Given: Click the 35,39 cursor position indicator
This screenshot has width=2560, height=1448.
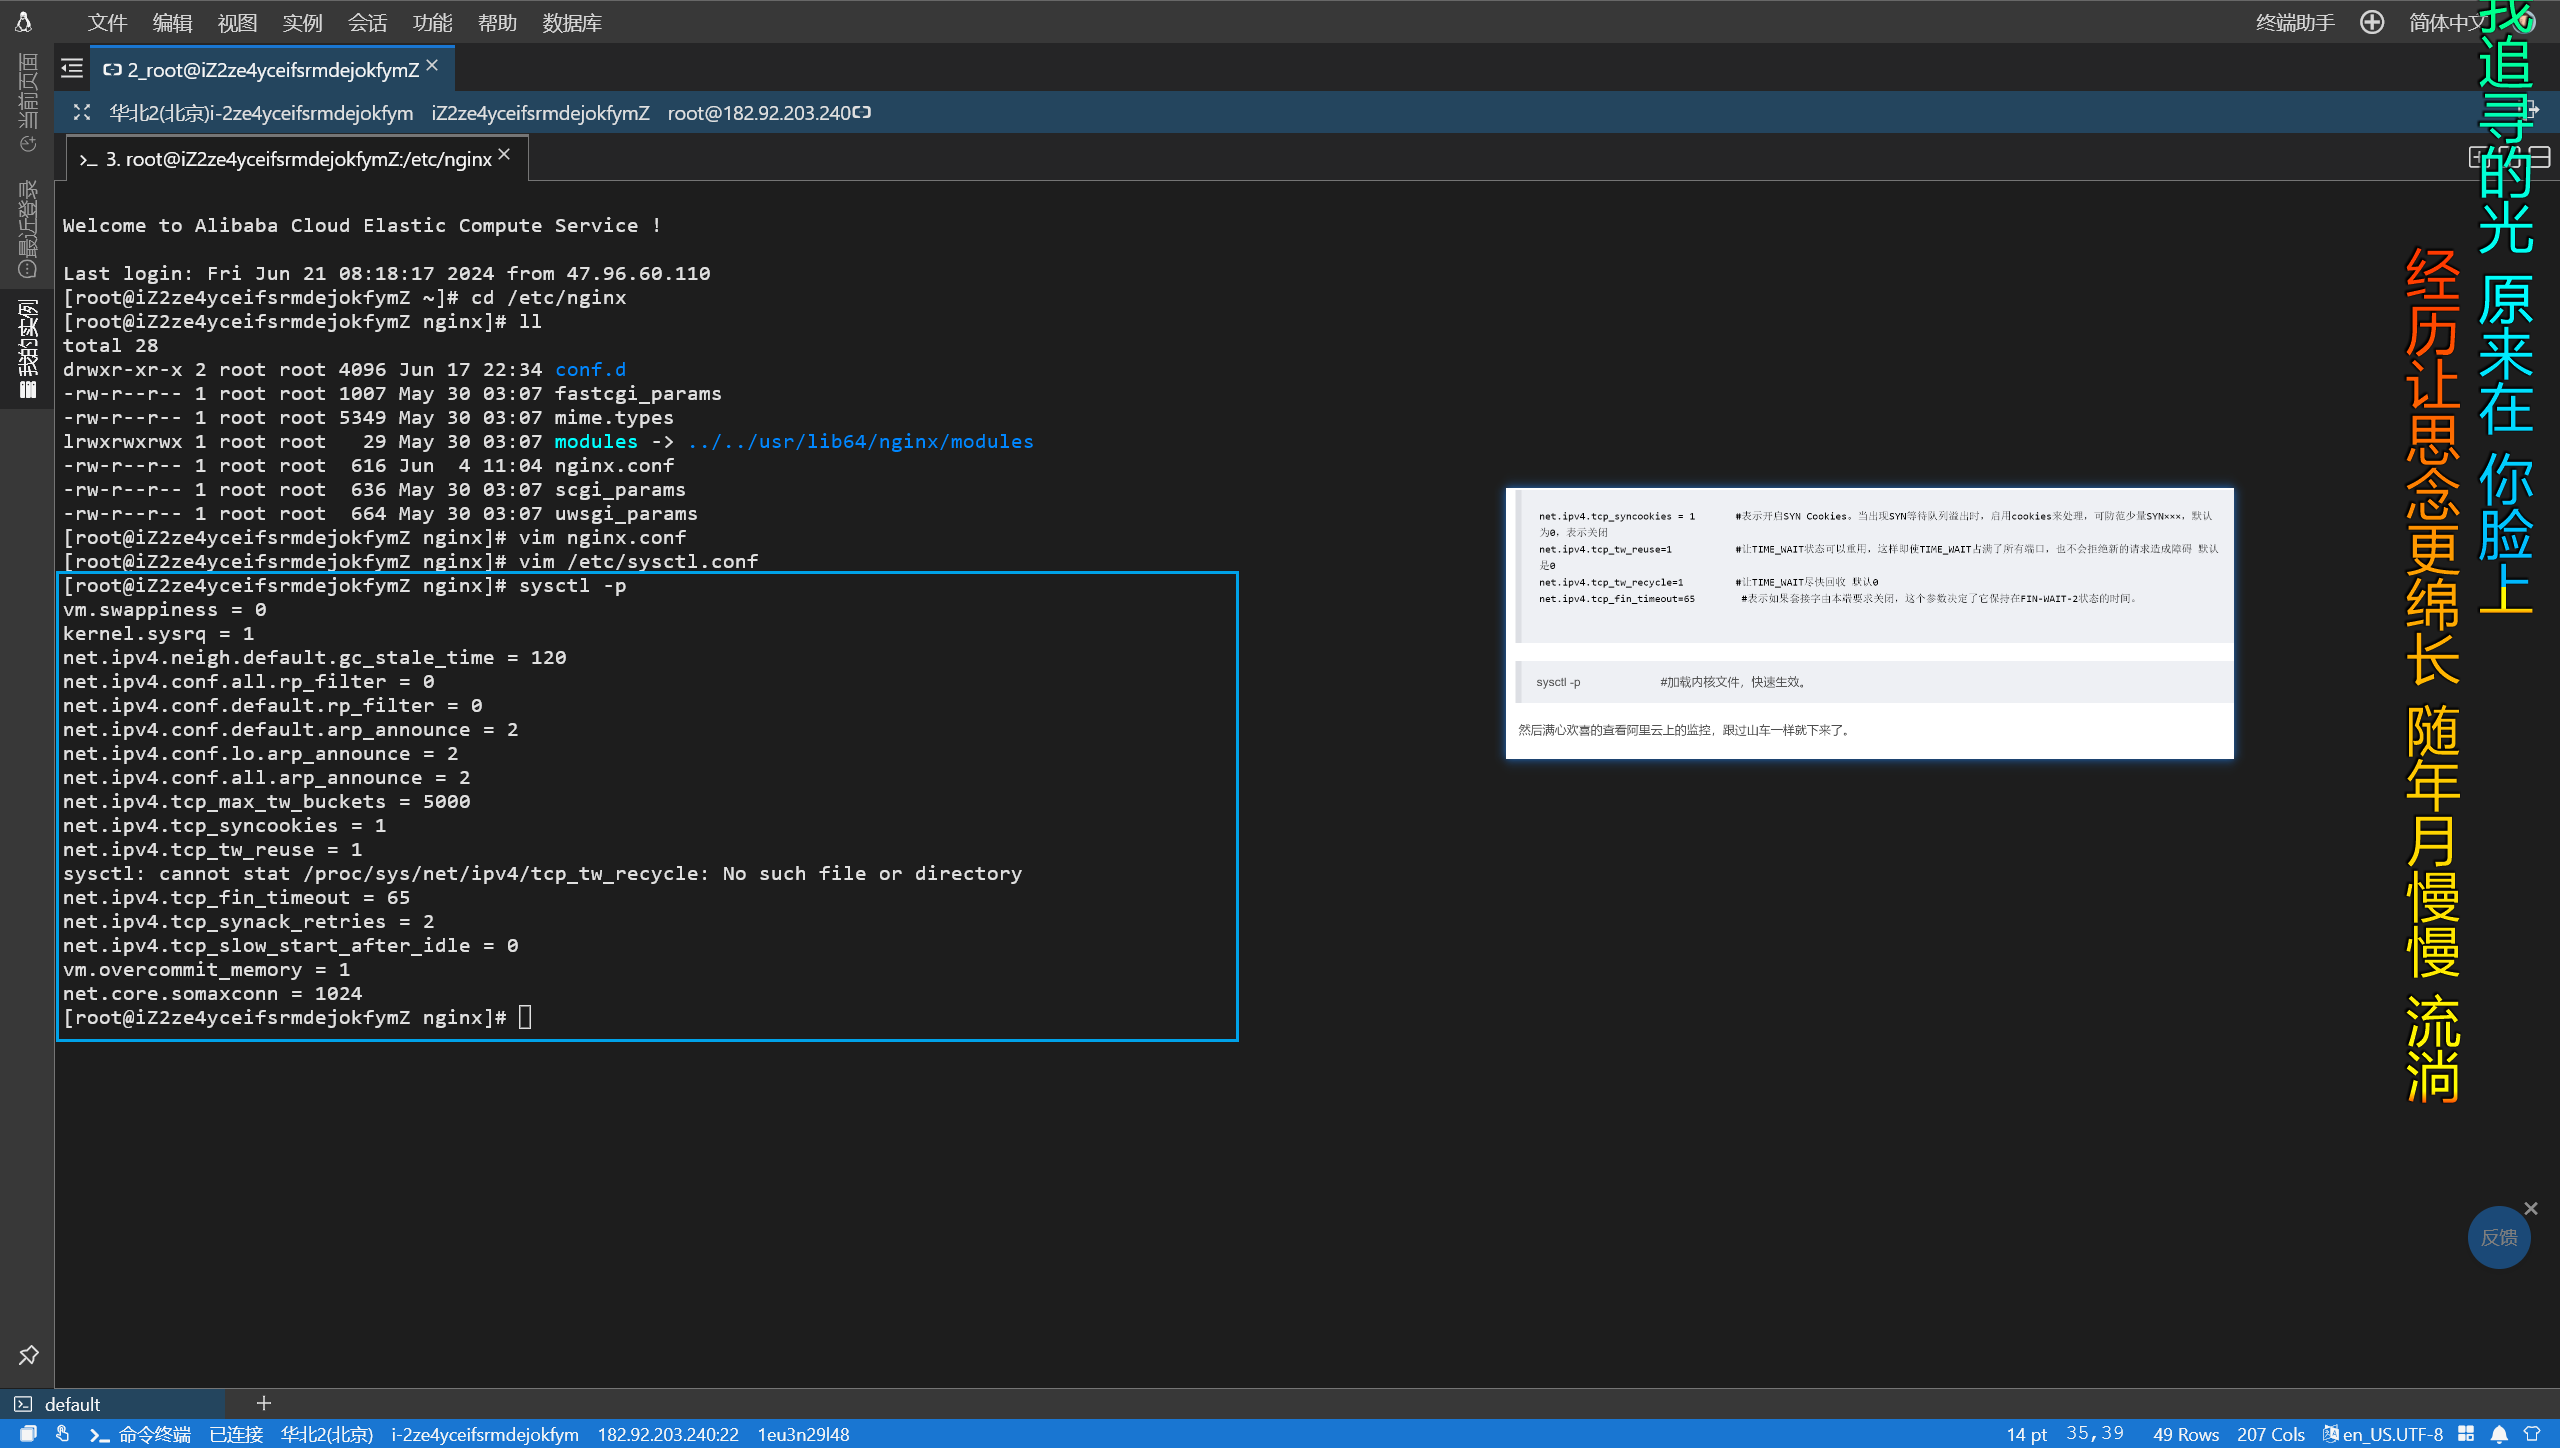Looking at the screenshot, I should 2095,1434.
